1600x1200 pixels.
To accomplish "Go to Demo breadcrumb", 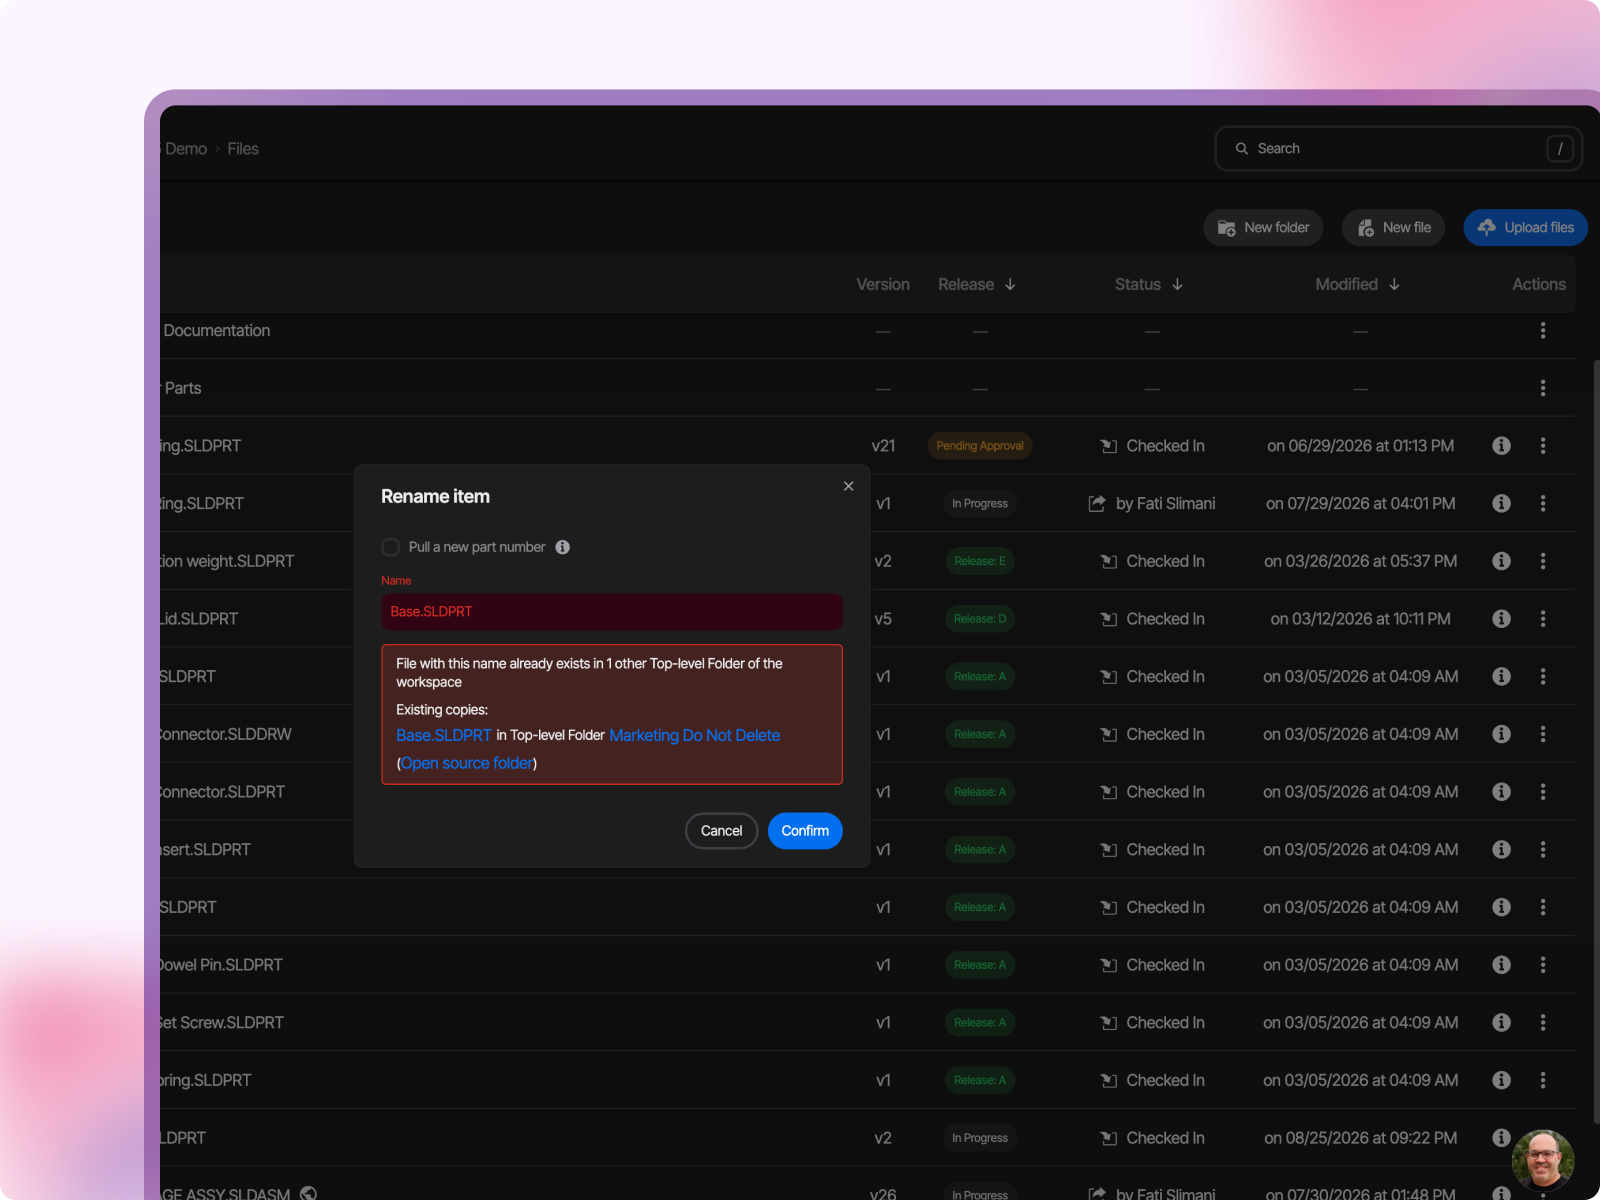I will click(186, 149).
